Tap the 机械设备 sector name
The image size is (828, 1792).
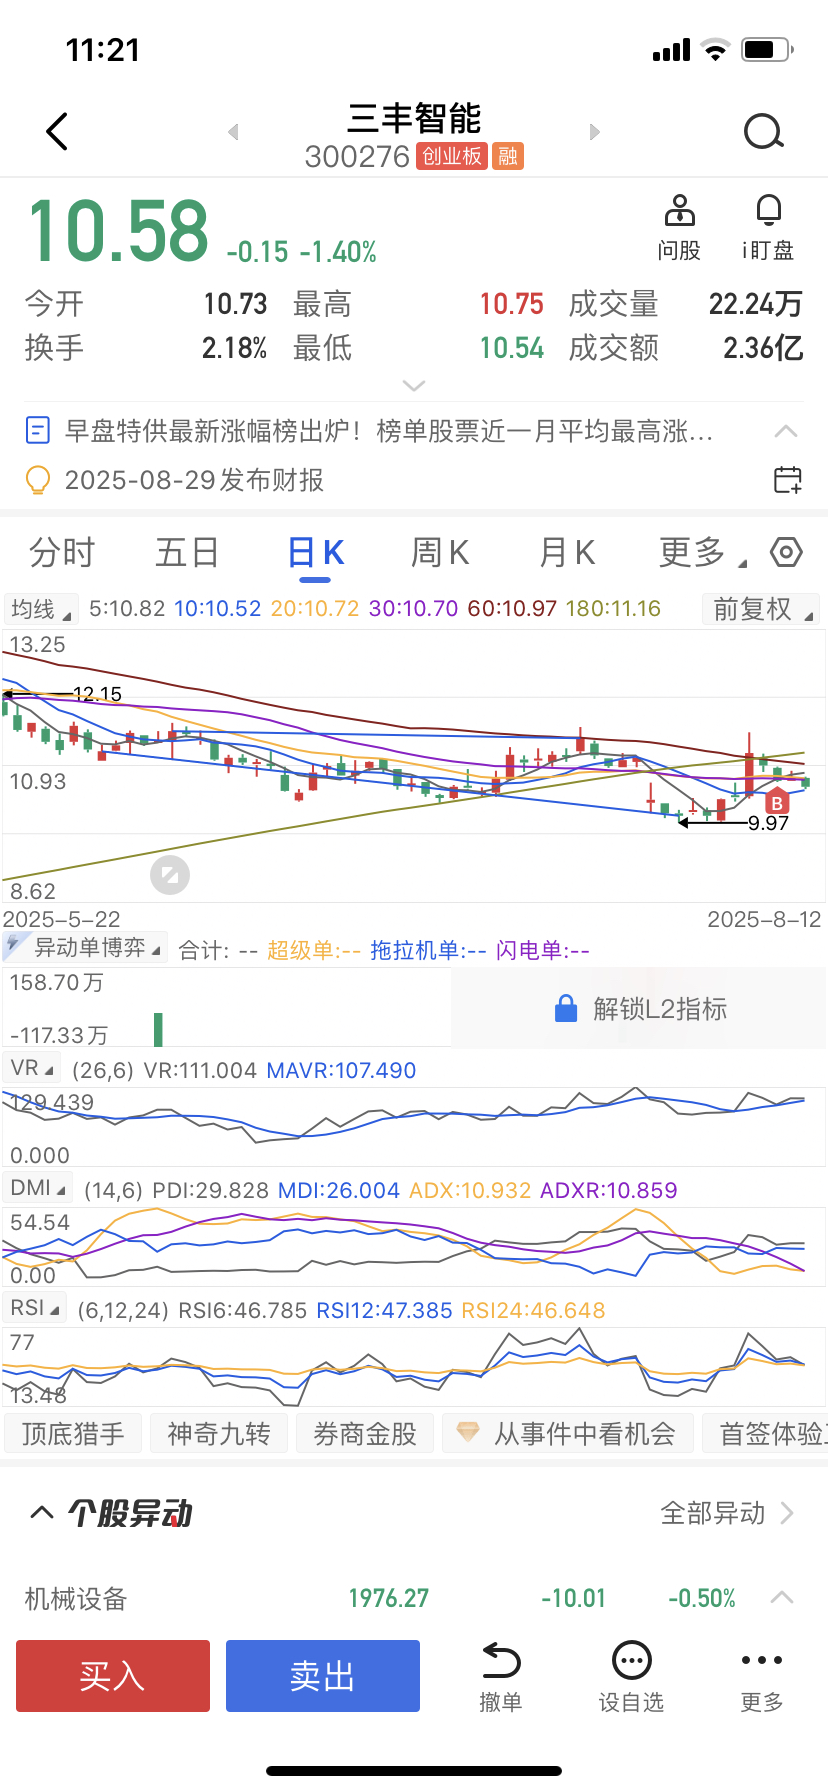coord(76,1598)
